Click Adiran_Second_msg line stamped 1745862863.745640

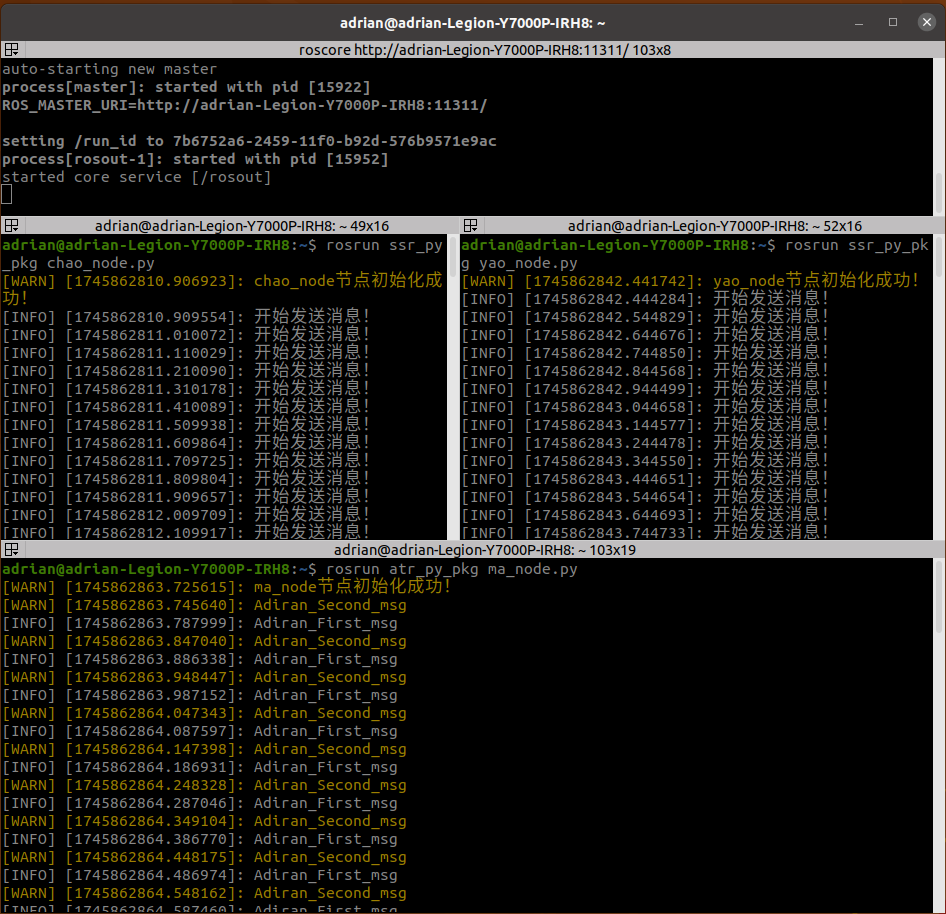click(x=205, y=605)
